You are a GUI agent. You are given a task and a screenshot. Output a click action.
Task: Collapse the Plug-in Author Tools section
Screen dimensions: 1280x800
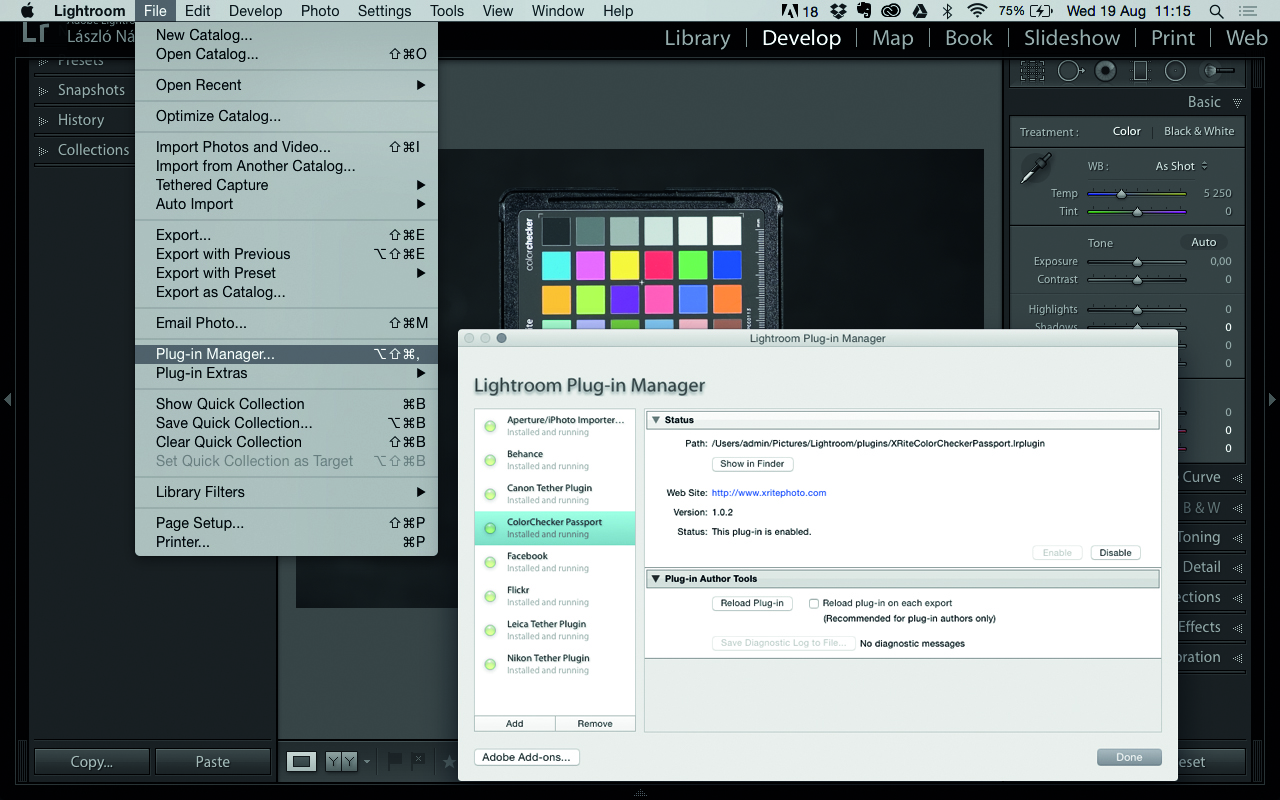[655, 579]
